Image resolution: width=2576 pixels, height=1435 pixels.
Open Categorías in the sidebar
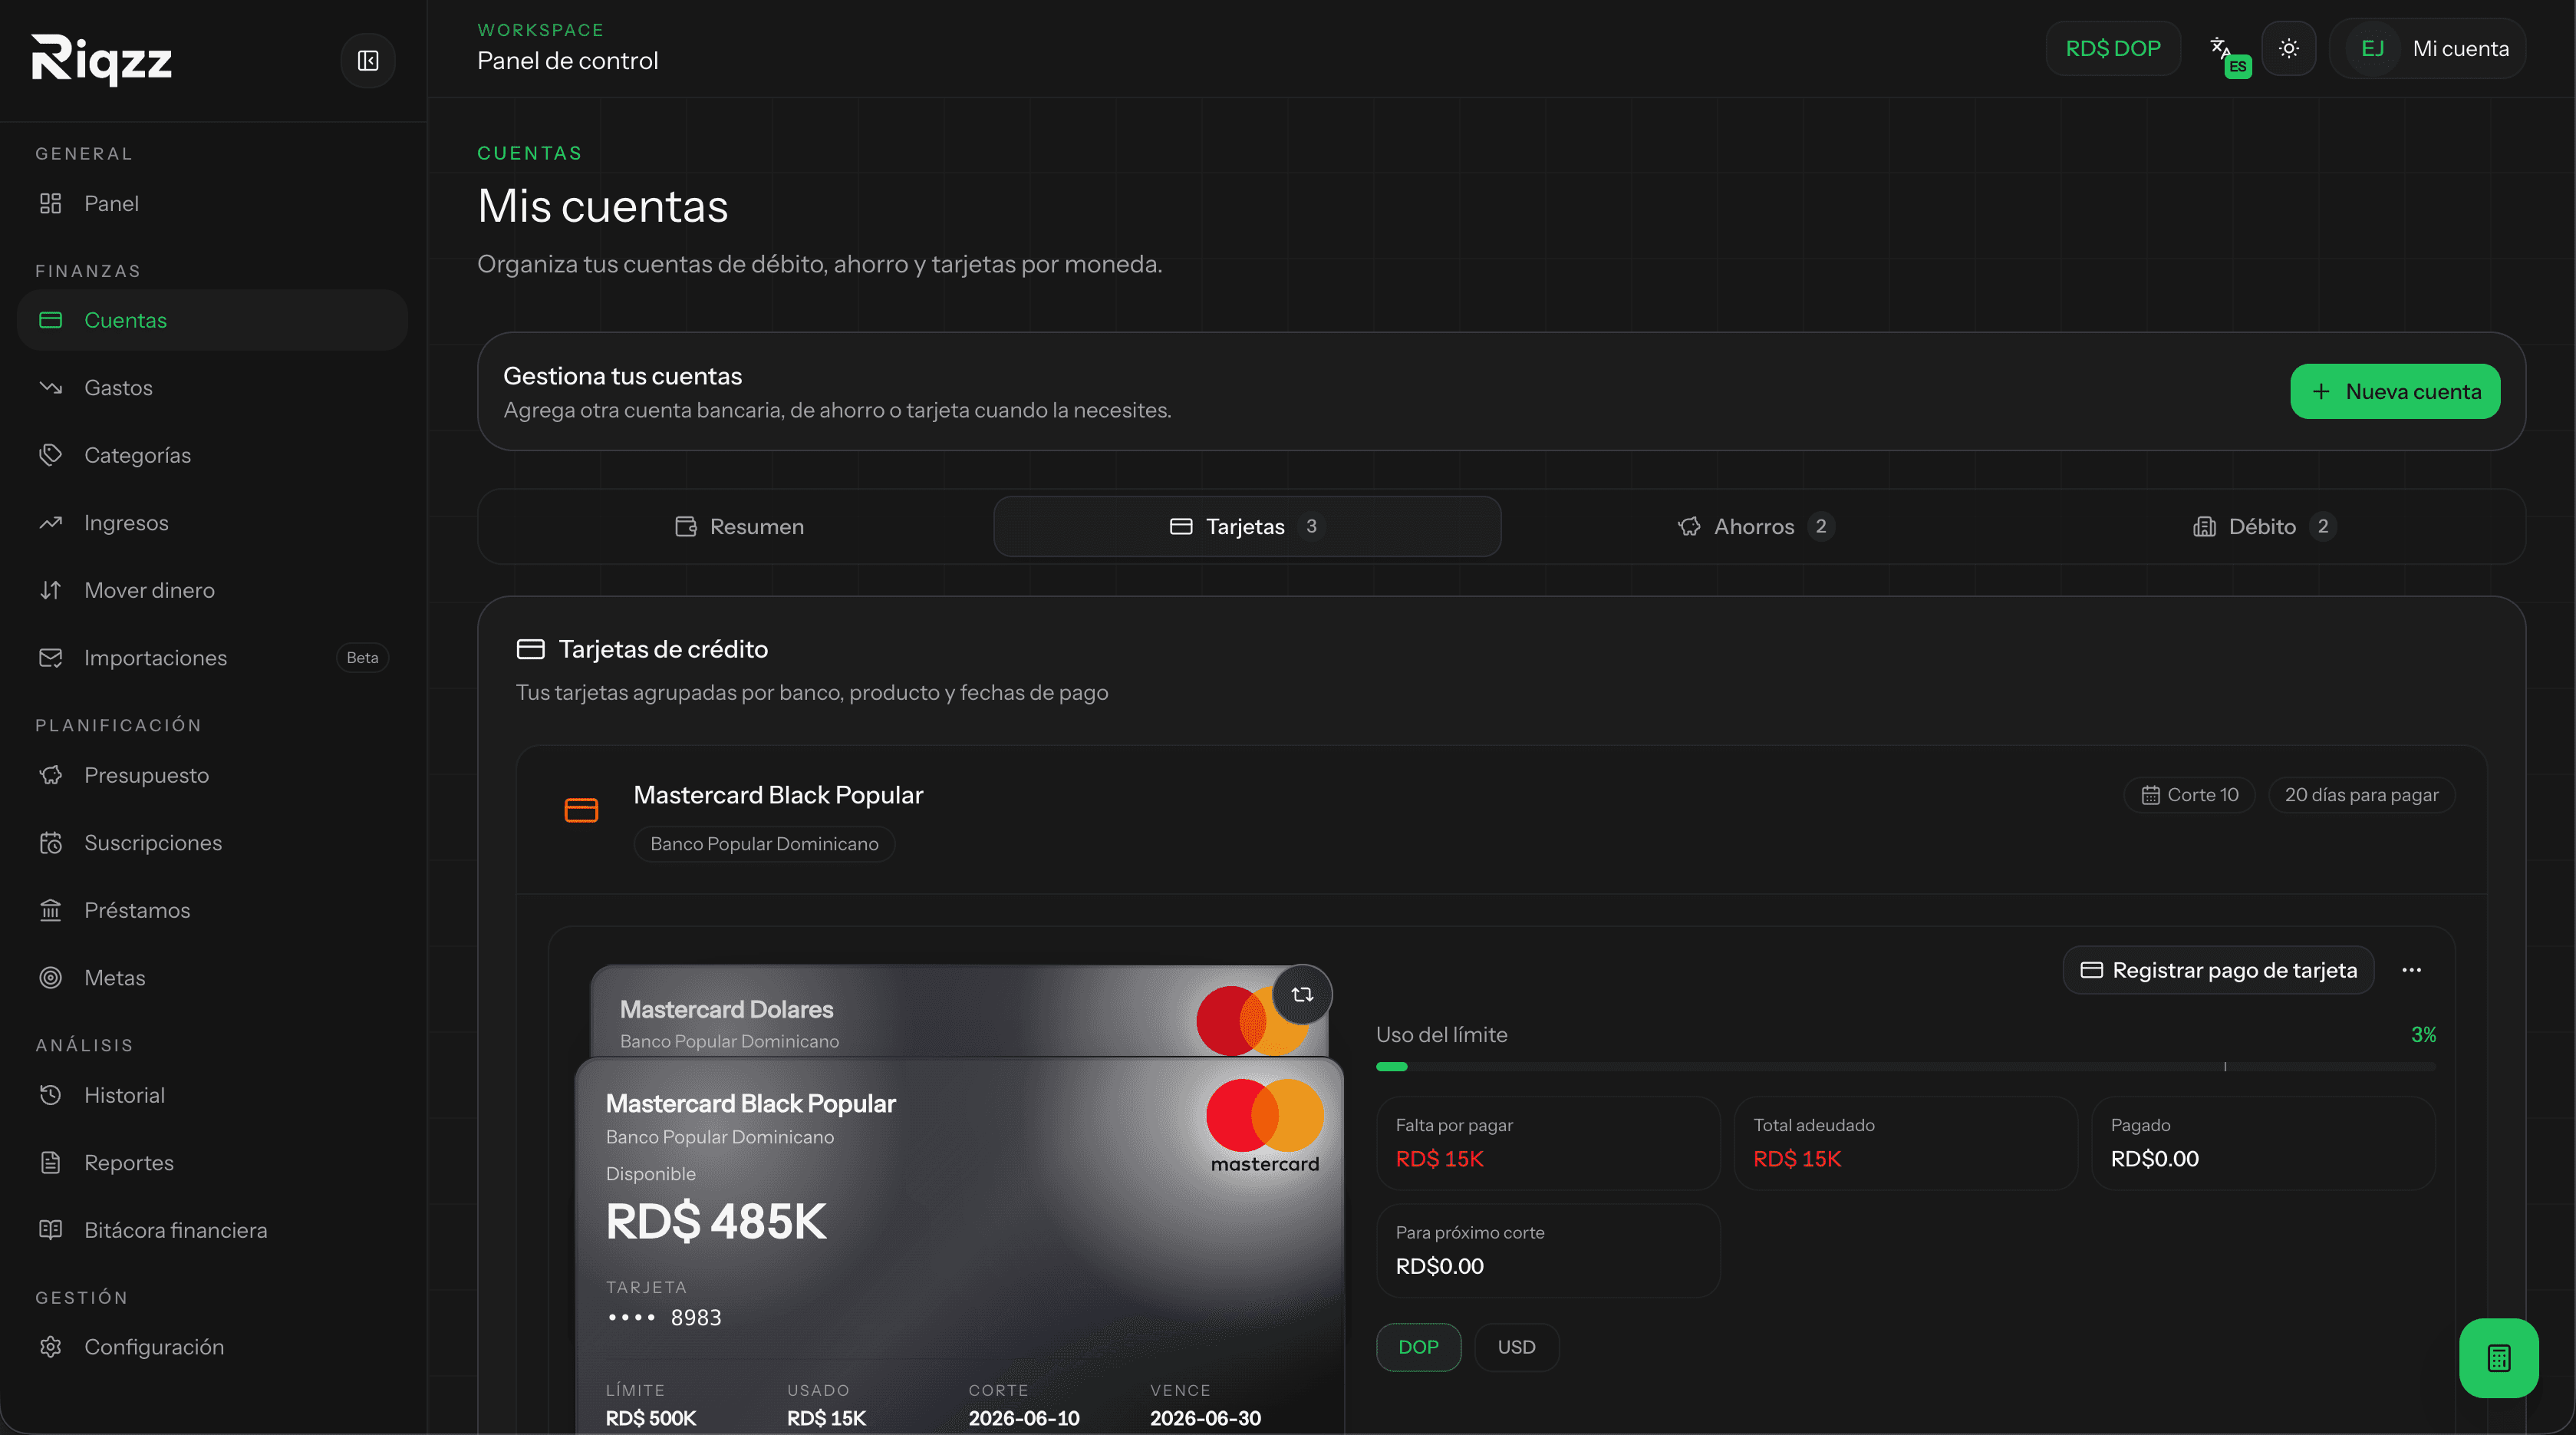click(x=212, y=455)
